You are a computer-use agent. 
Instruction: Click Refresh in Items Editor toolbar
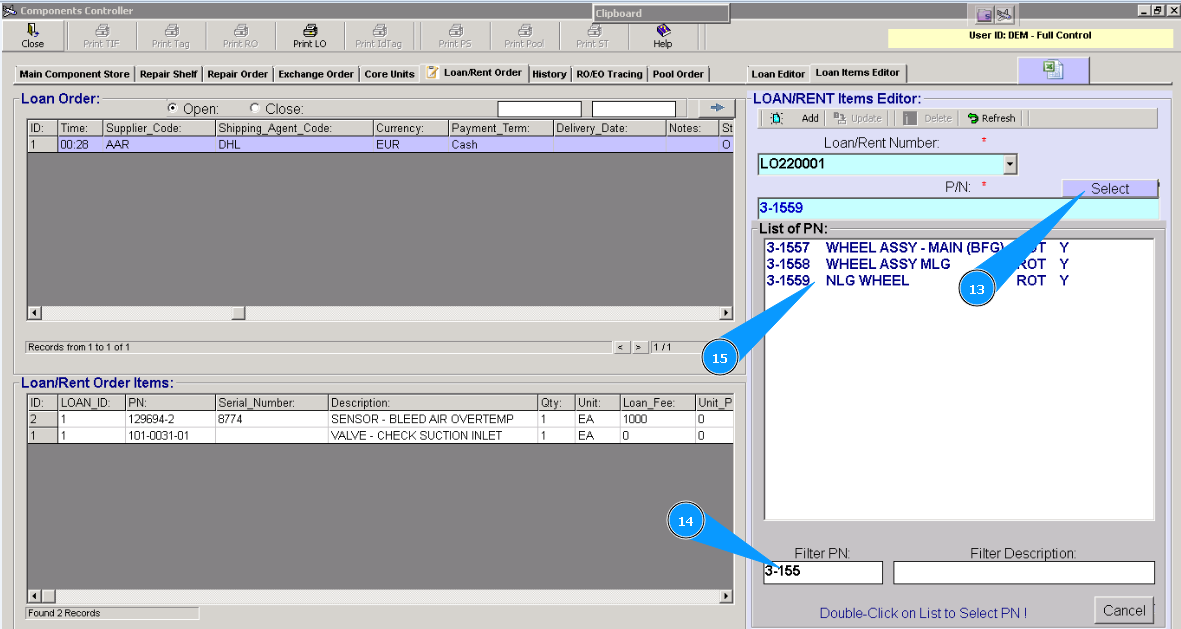coord(992,118)
